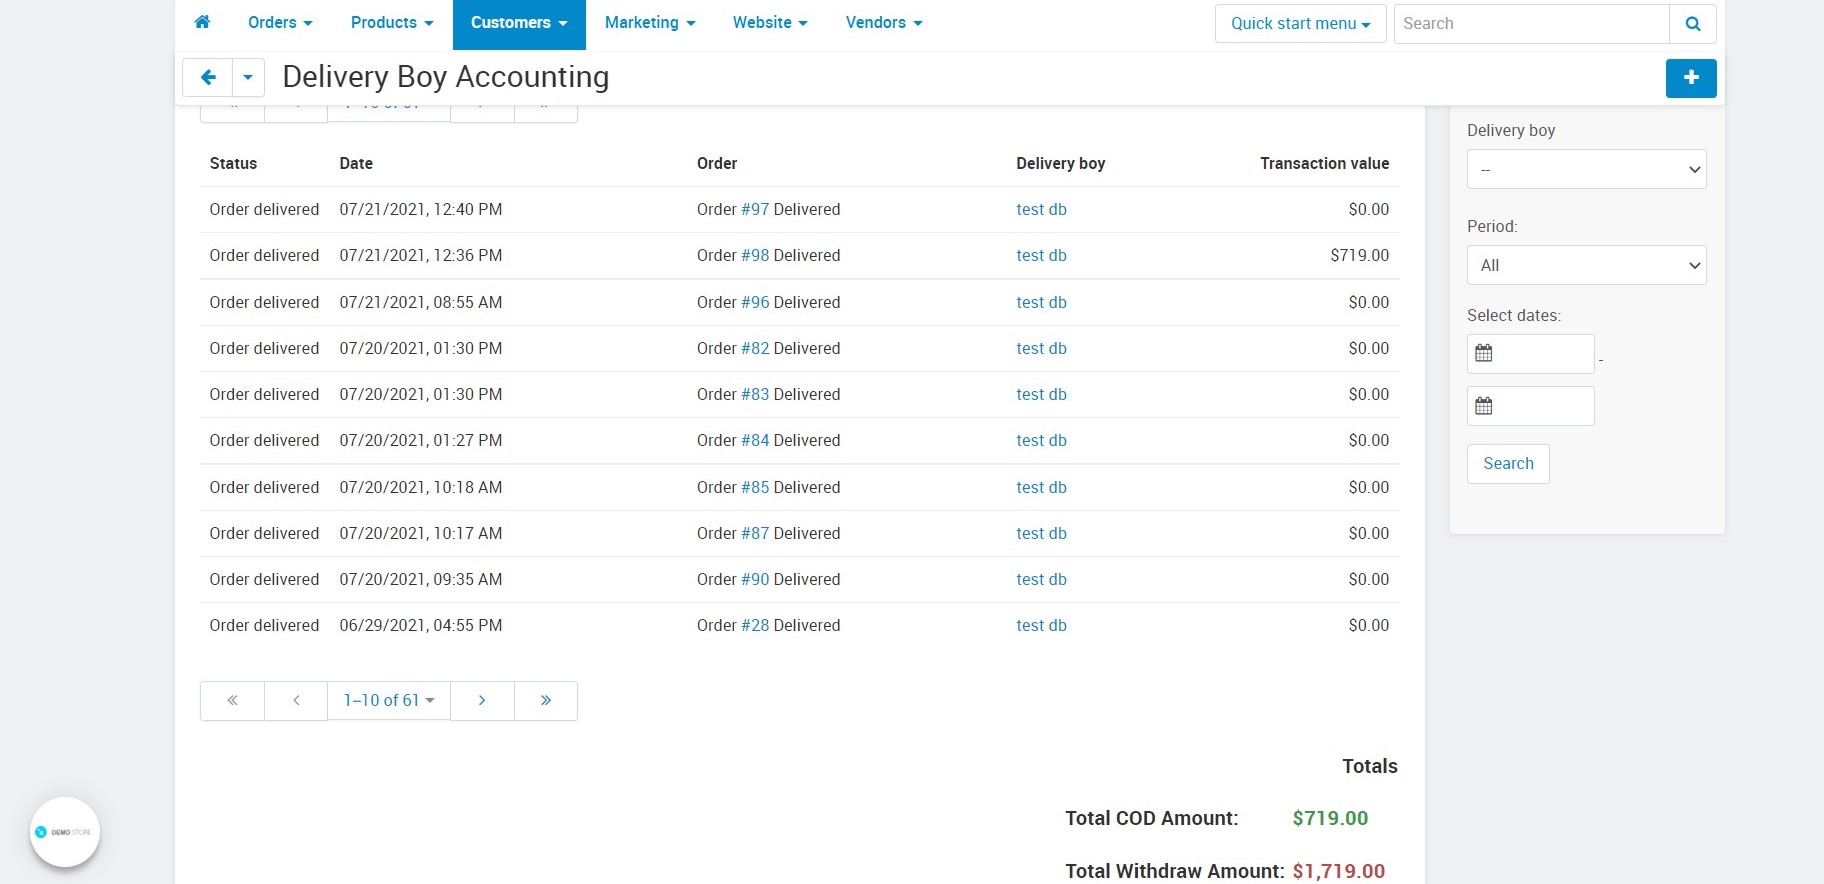Jump to last page in pagination
This screenshot has width=1824, height=884.
(546, 700)
